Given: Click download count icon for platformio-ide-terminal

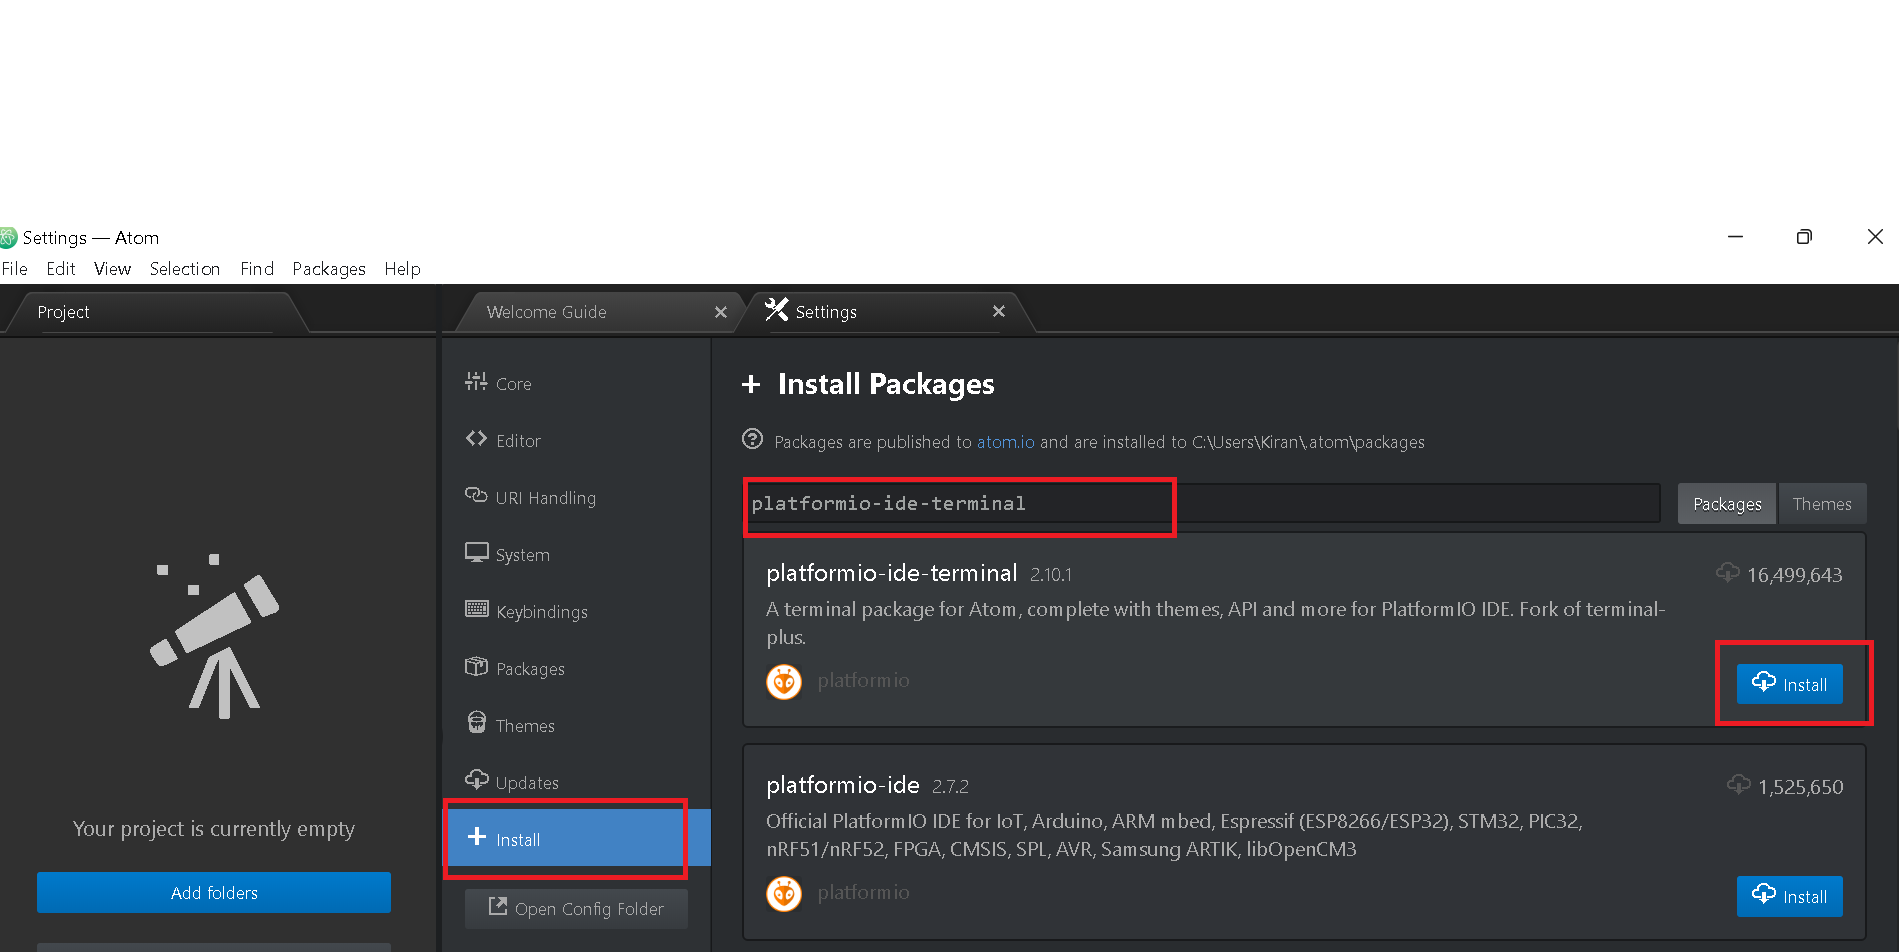Looking at the screenshot, I should [x=1728, y=573].
